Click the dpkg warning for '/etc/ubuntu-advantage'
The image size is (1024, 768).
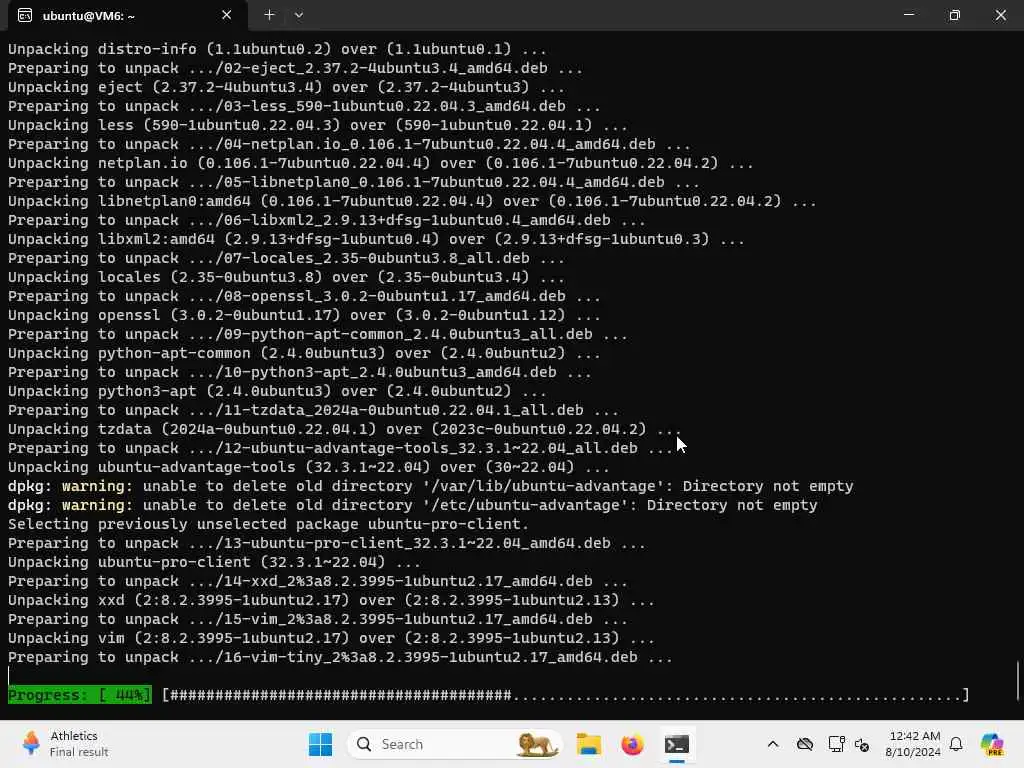tap(413, 505)
